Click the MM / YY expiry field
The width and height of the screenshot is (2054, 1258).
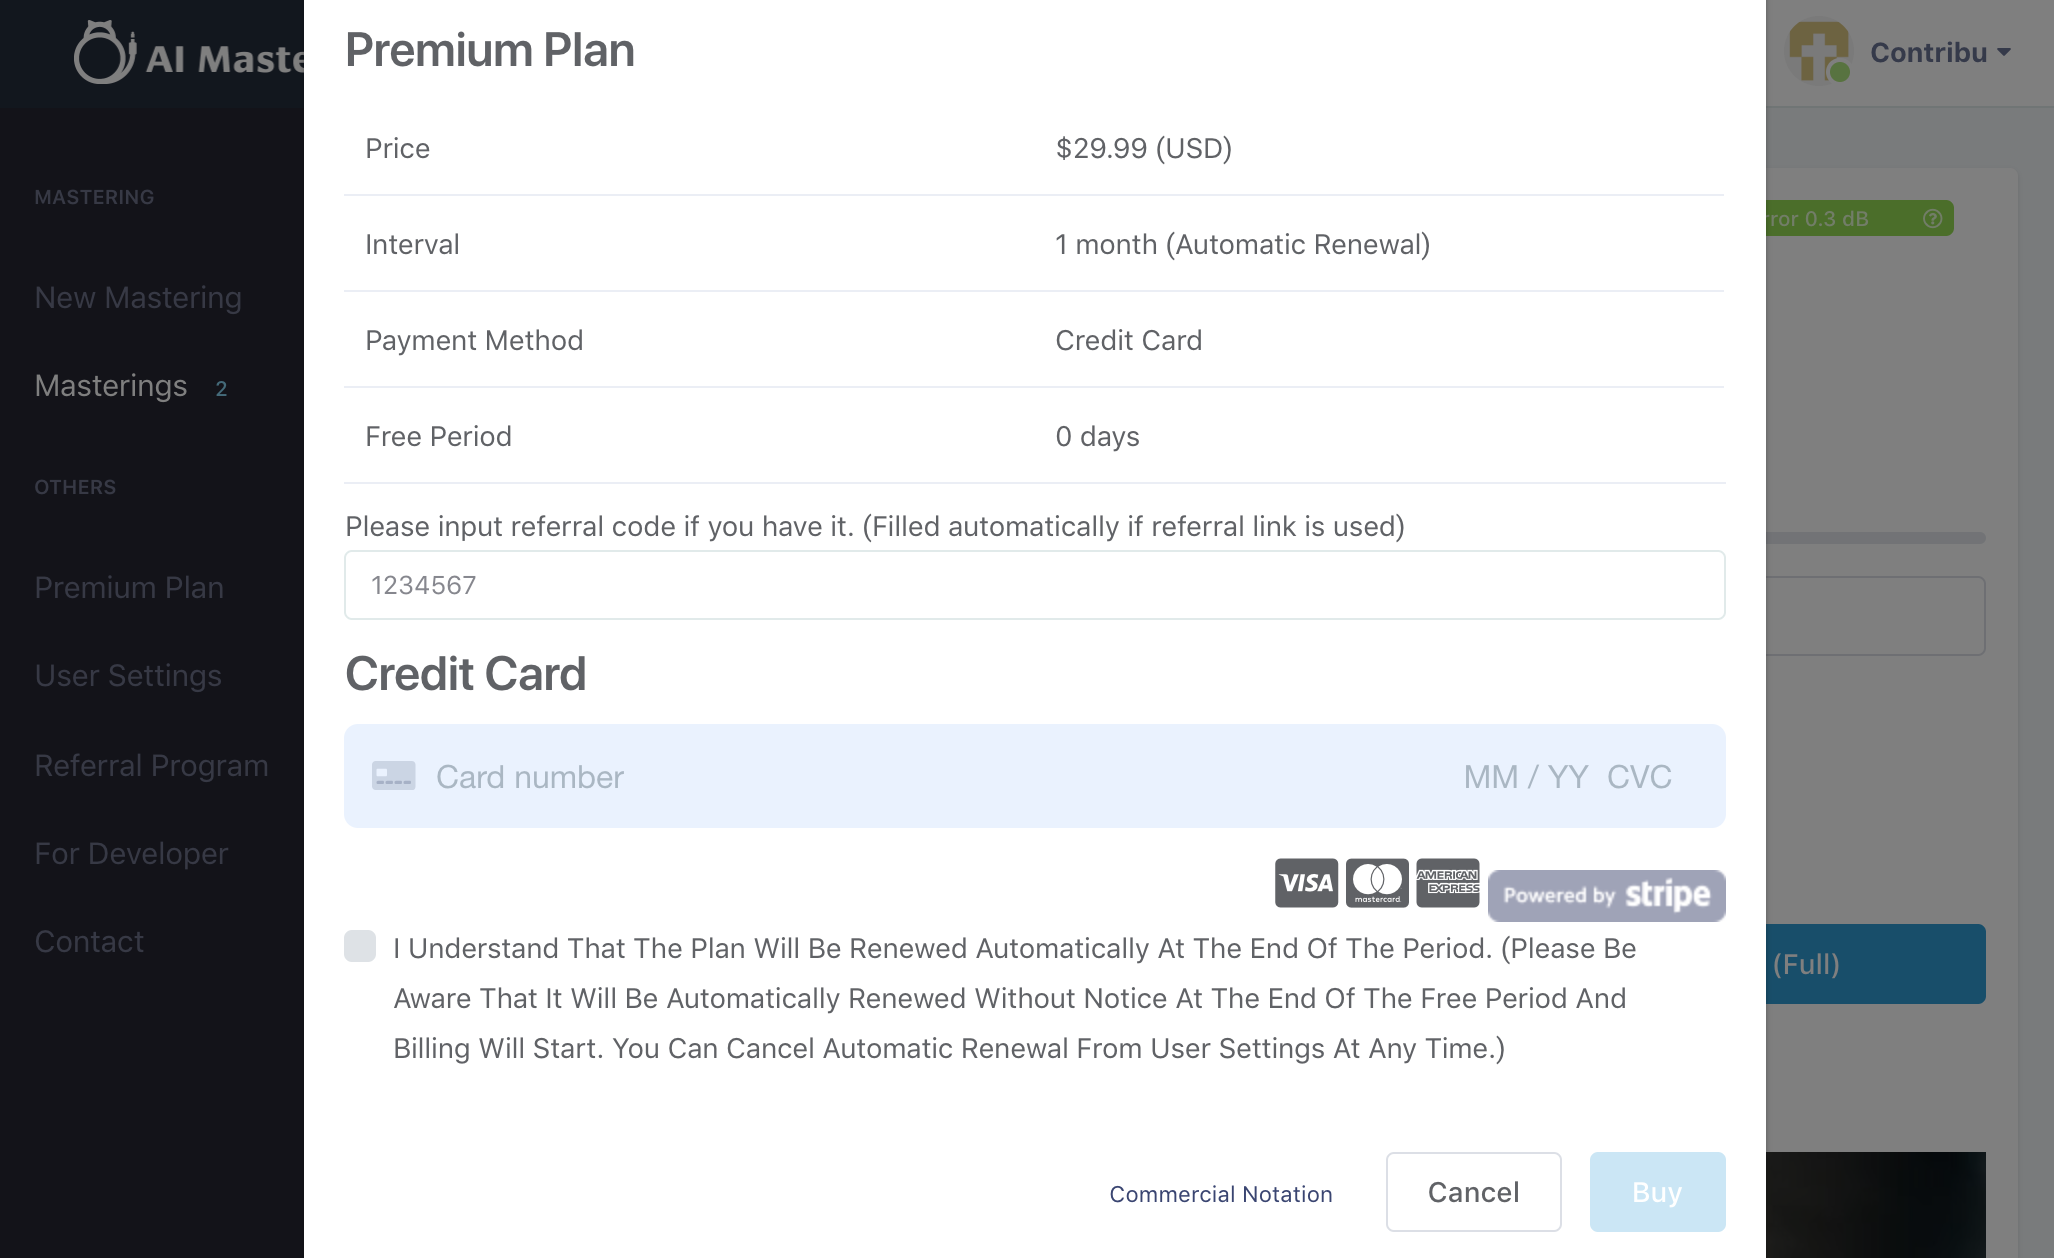[1525, 777]
